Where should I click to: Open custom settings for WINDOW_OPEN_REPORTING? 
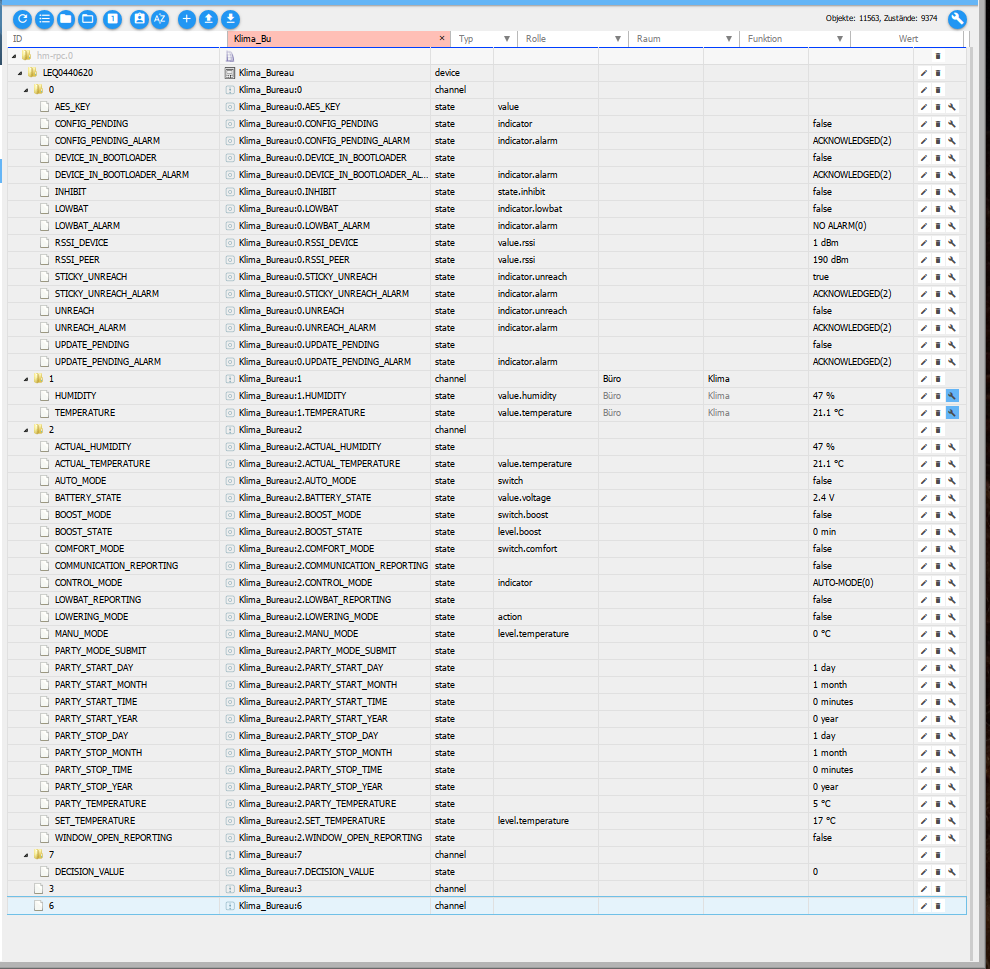[x=952, y=838]
